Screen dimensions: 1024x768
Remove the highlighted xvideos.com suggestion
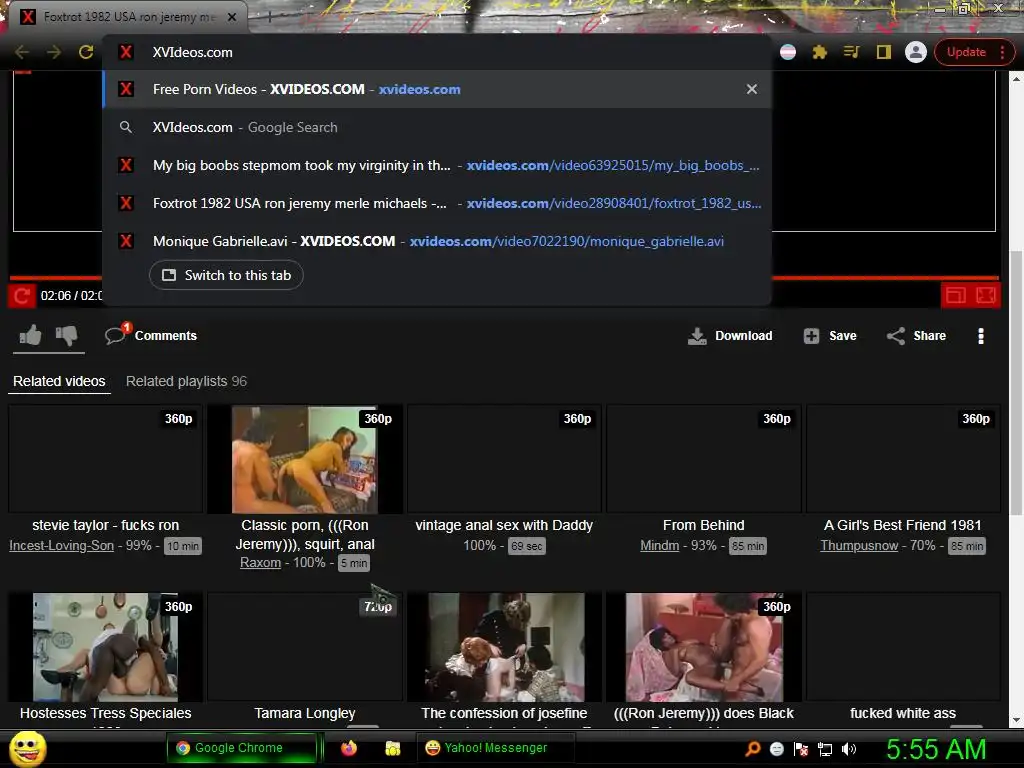click(752, 89)
